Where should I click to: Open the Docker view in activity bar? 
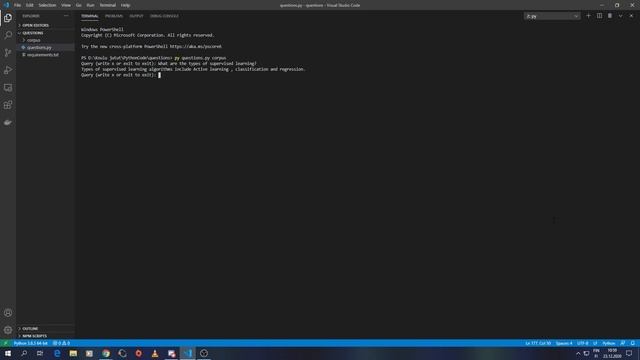(x=8, y=122)
